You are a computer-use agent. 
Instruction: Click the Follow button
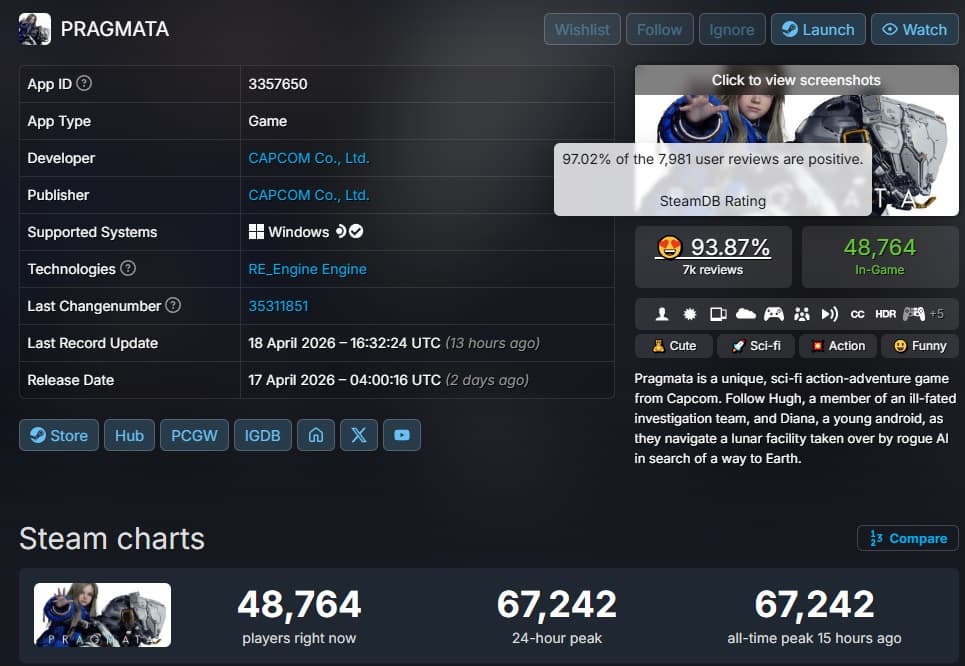(660, 30)
